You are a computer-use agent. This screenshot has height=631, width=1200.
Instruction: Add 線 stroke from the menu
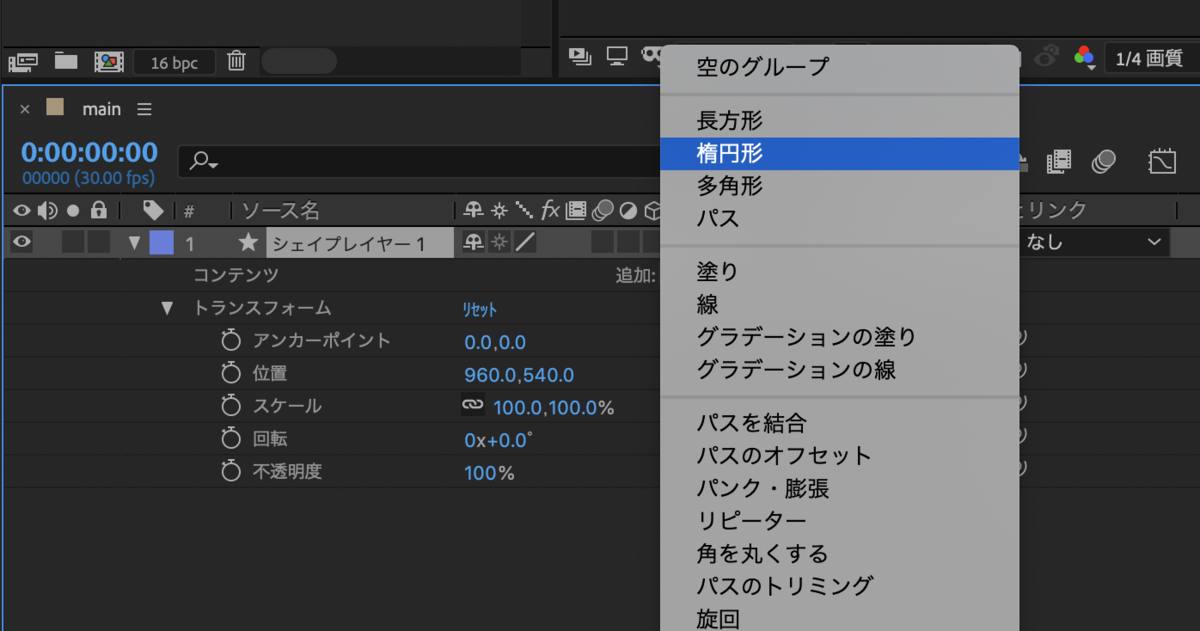tap(840, 304)
